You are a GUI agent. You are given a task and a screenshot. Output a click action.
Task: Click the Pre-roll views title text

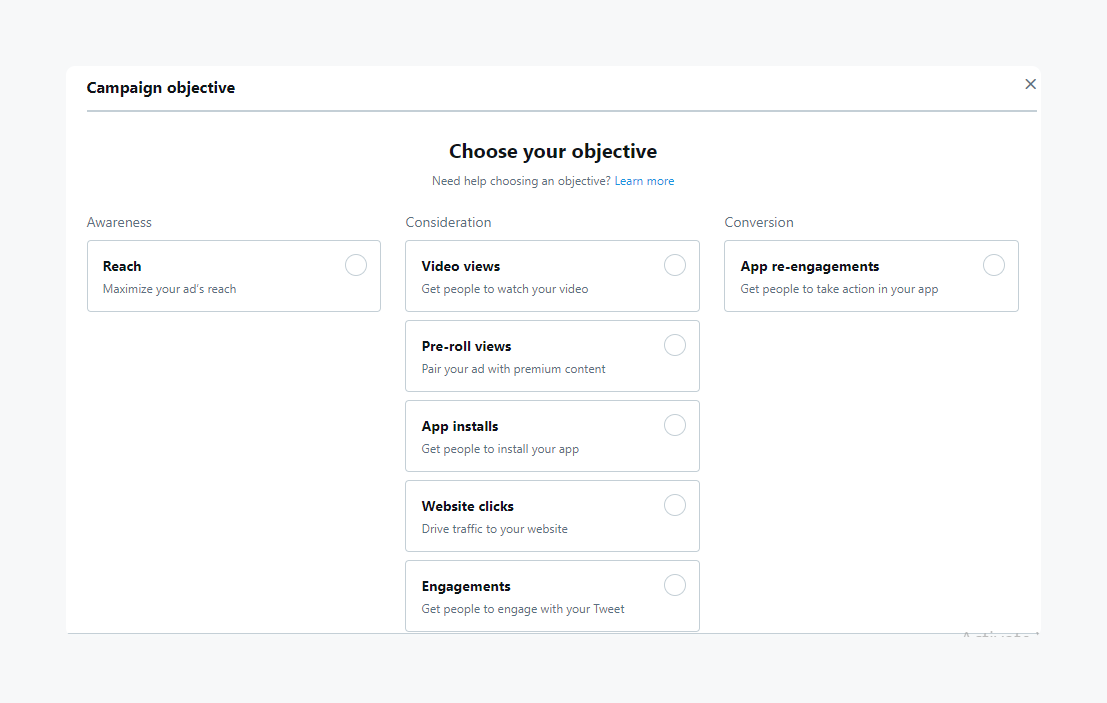466,346
